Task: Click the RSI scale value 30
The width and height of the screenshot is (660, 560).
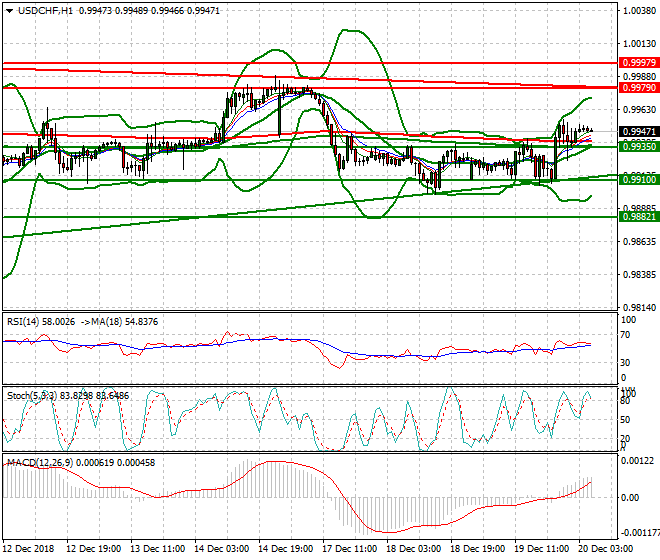Action: click(625, 363)
